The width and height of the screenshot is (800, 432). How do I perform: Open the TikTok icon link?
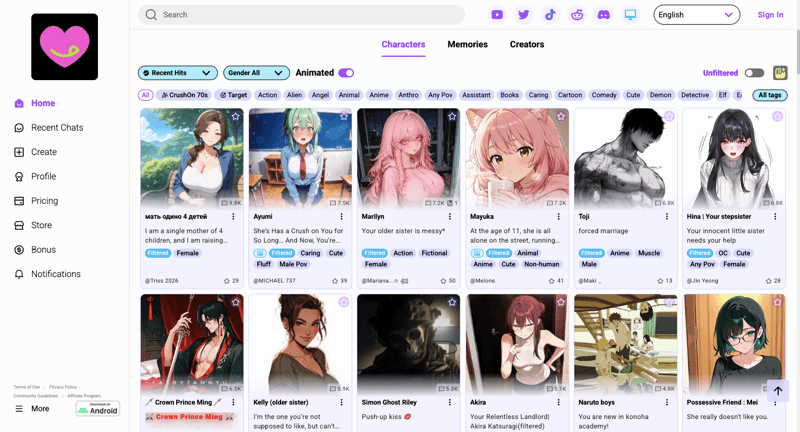[550, 15]
